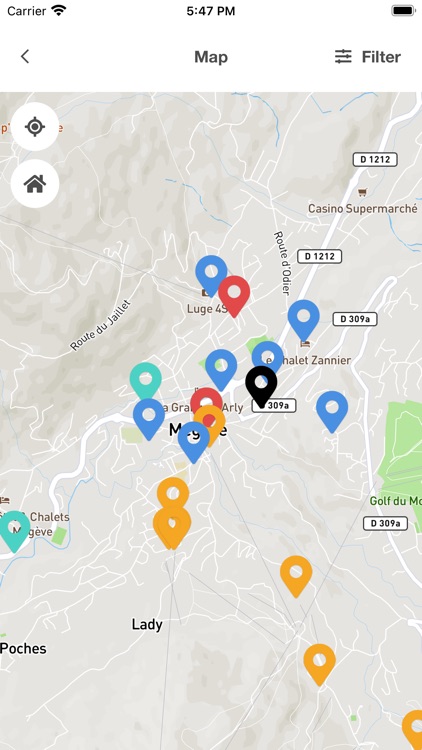The height and width of the screenshot is (750, 422).
Task: Tap red pin near Luge label
Action: (234, 296)
